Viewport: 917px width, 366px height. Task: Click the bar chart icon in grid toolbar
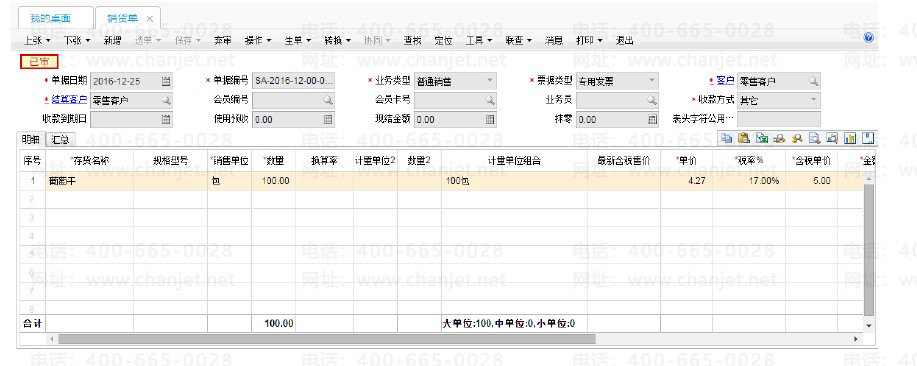point(850,139)
